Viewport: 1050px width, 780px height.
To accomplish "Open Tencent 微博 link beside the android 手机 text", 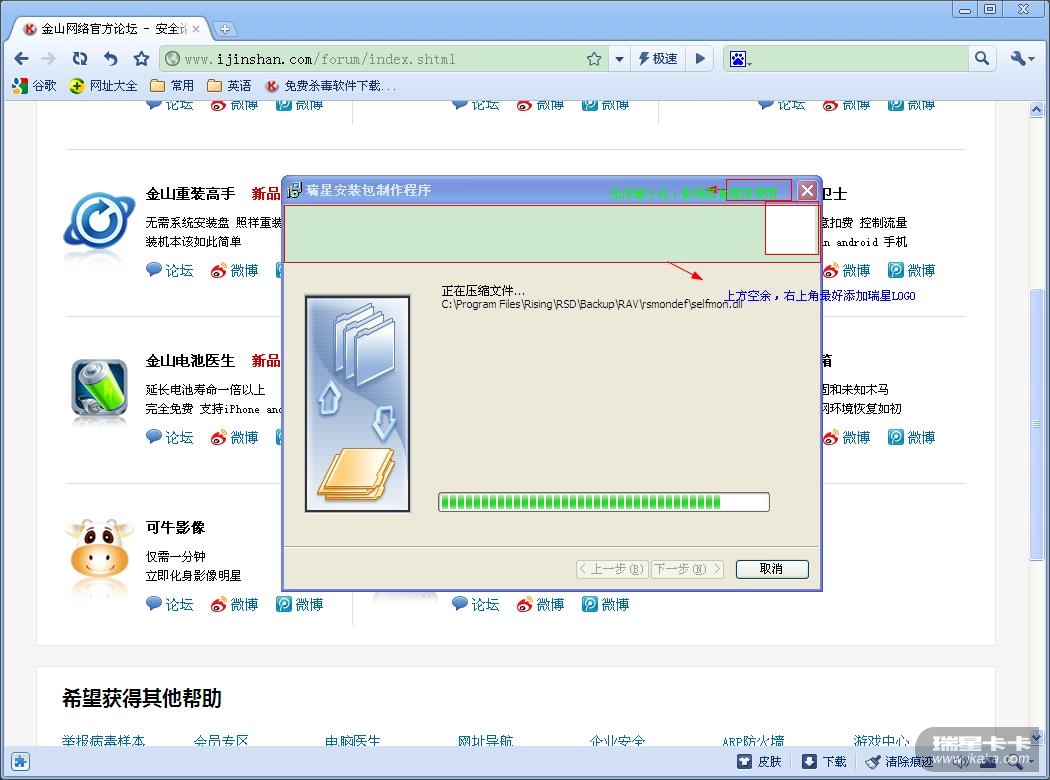I will (x=911, y=270).
